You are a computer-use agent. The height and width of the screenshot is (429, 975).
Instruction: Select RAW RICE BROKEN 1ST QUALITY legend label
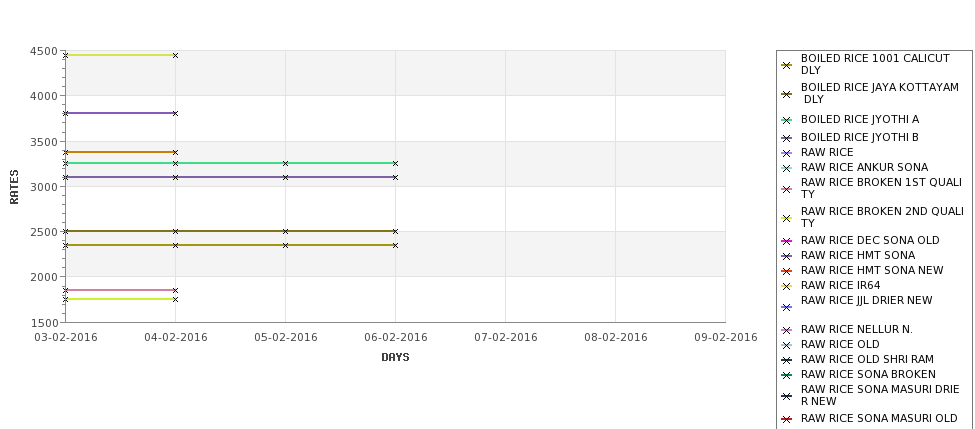(881, 188)
